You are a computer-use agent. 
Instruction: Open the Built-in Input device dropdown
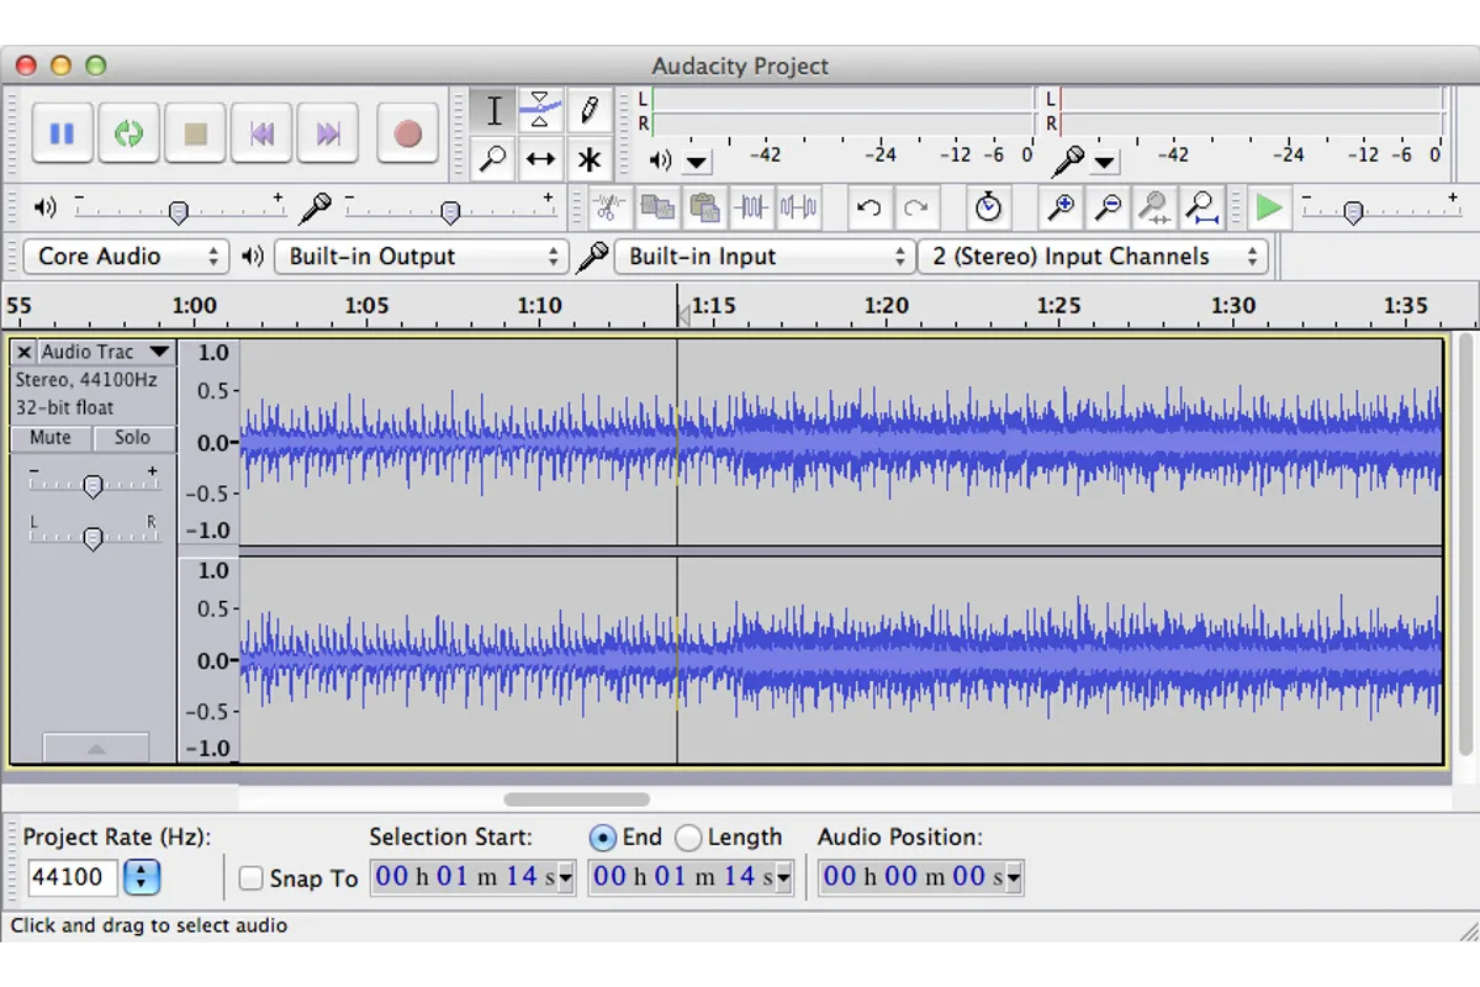tap(764, 257)
